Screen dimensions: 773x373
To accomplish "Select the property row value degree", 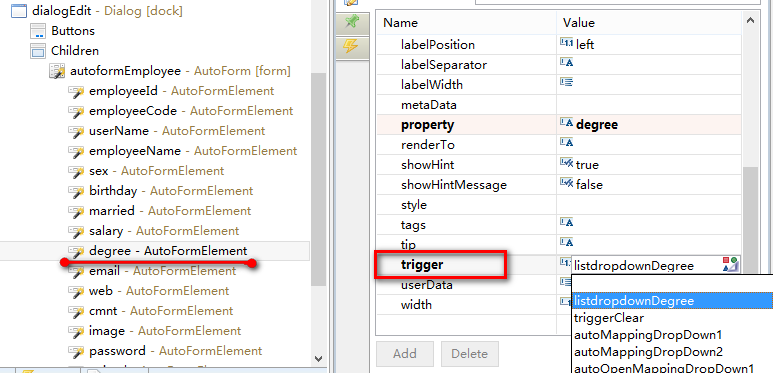I will coord(597,125).
